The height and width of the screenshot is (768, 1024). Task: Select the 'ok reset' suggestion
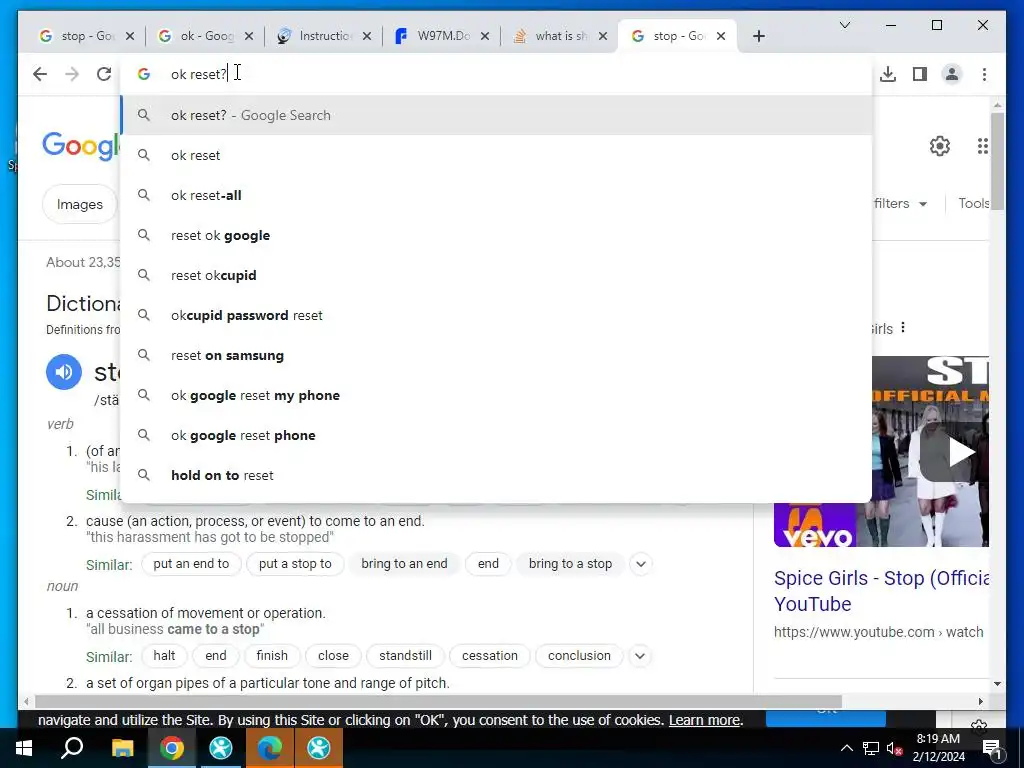click(496, 155)
